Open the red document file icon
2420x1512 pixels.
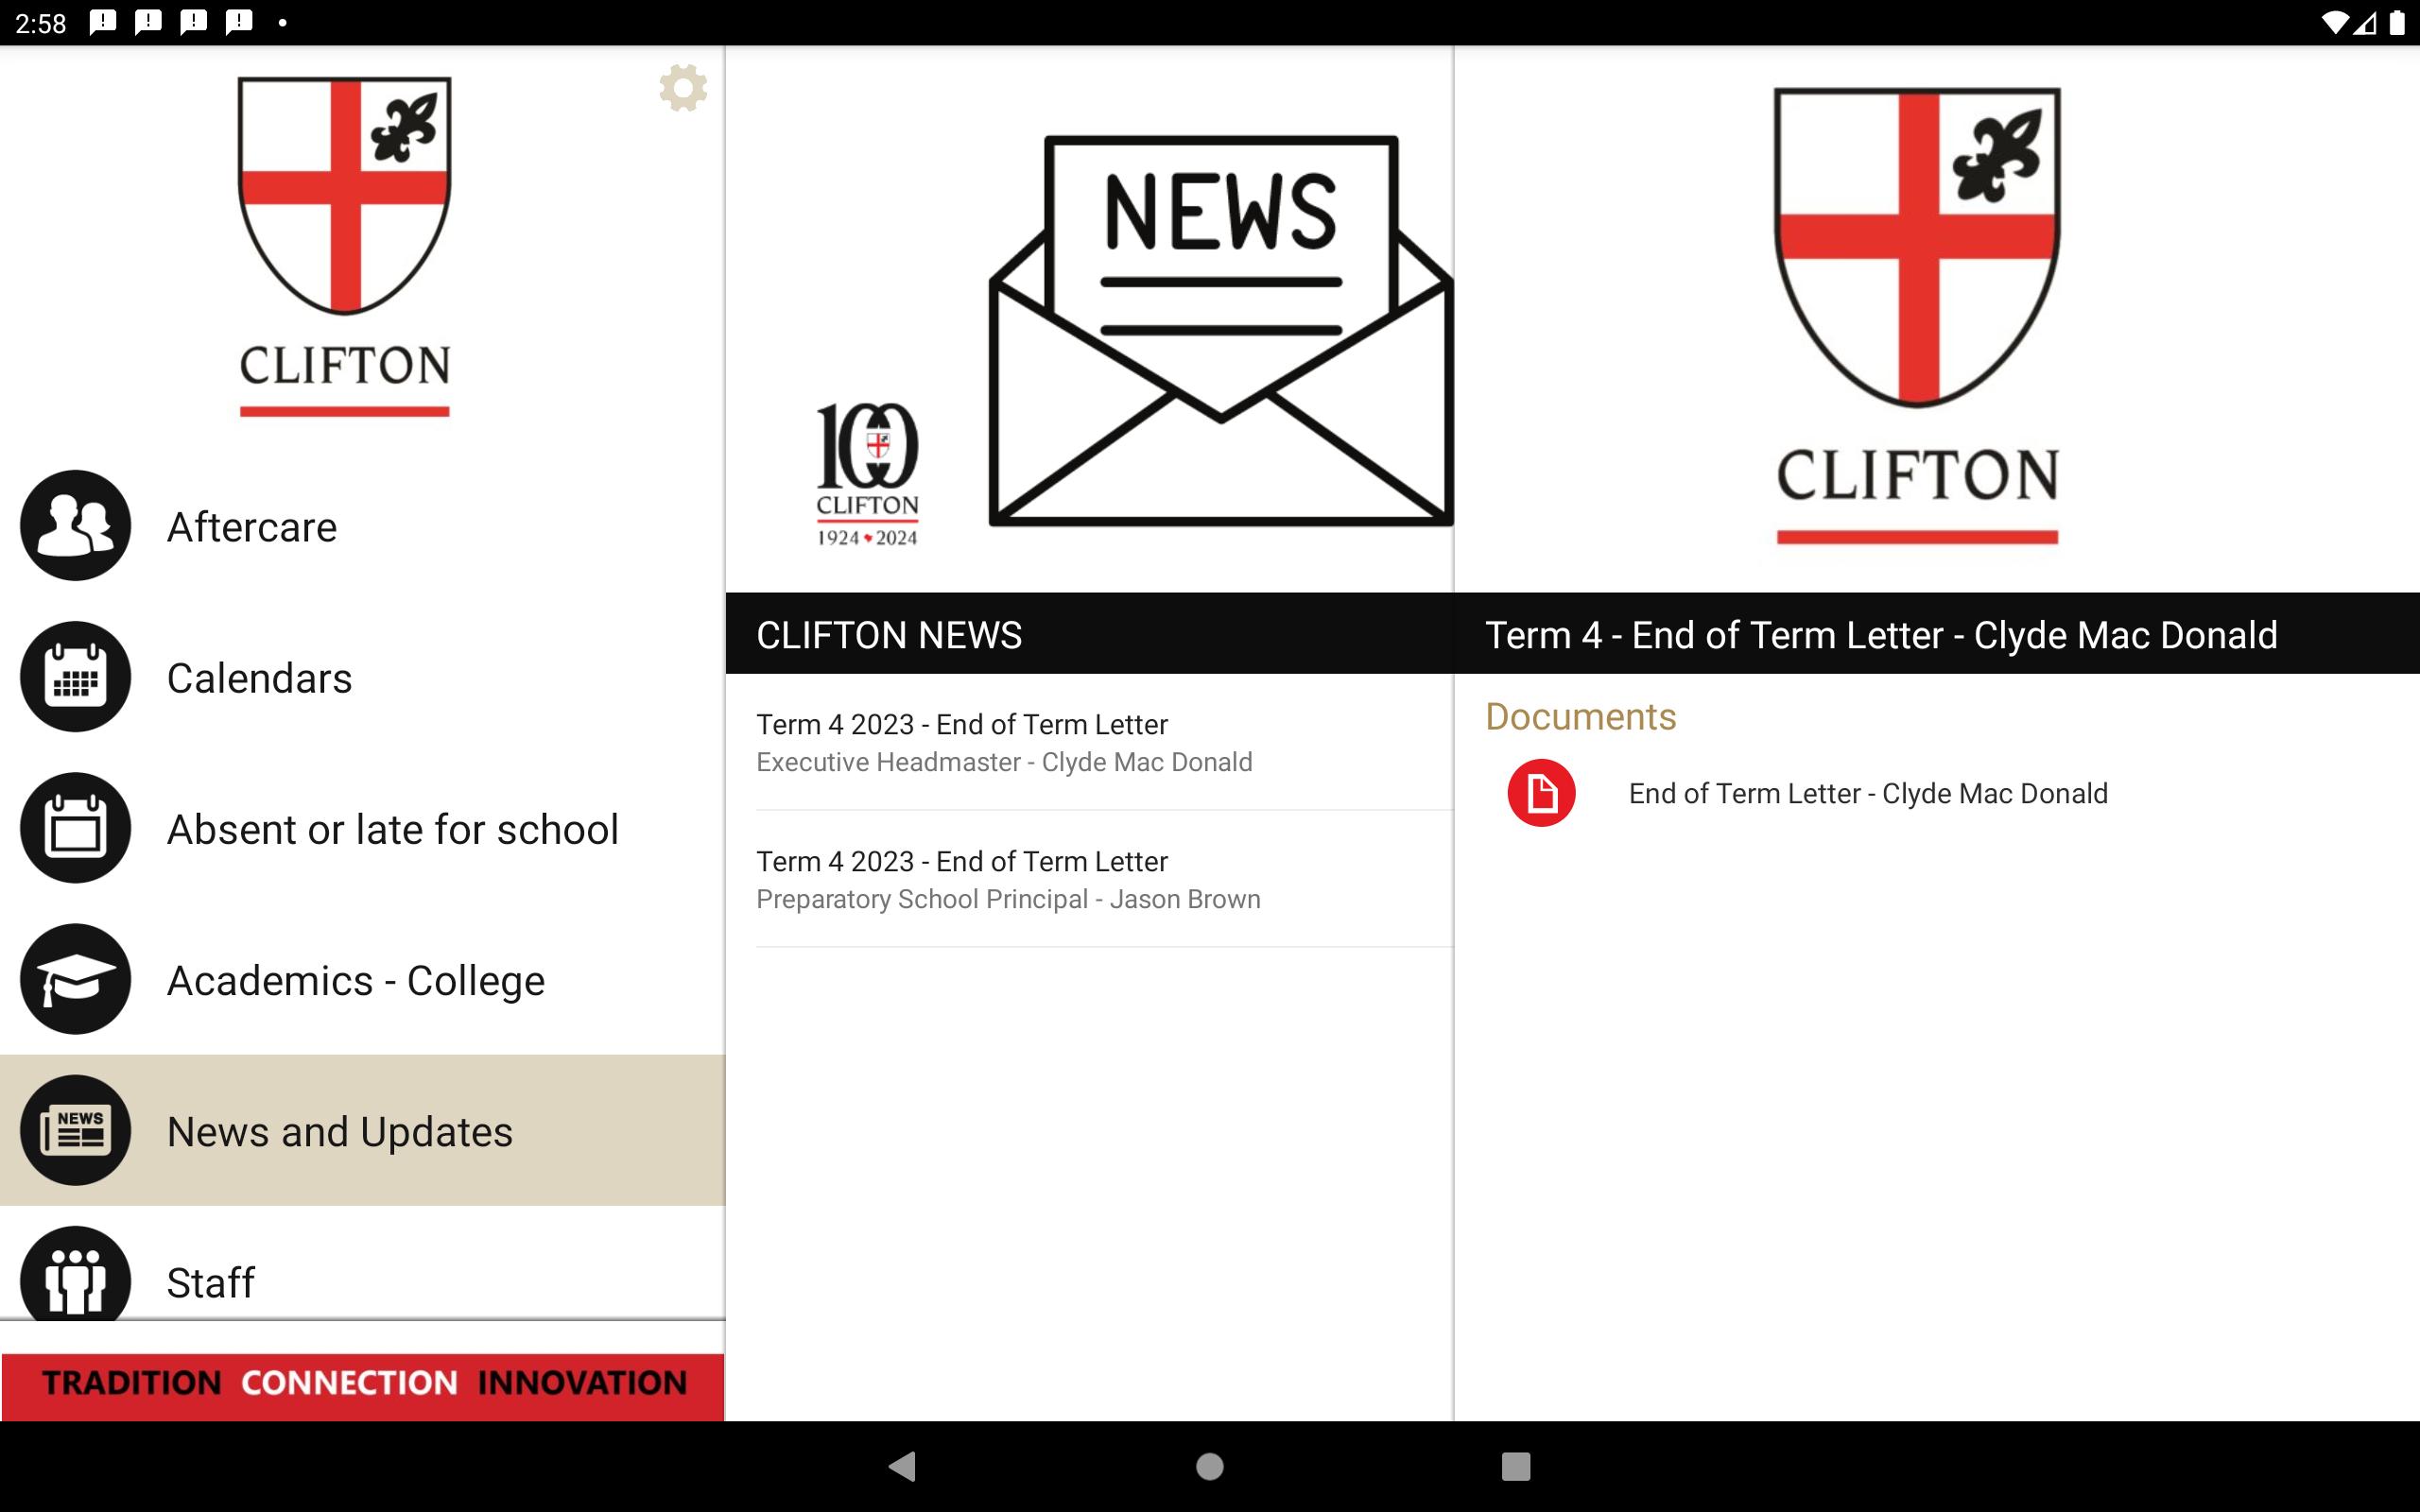tap(1541, 793)
